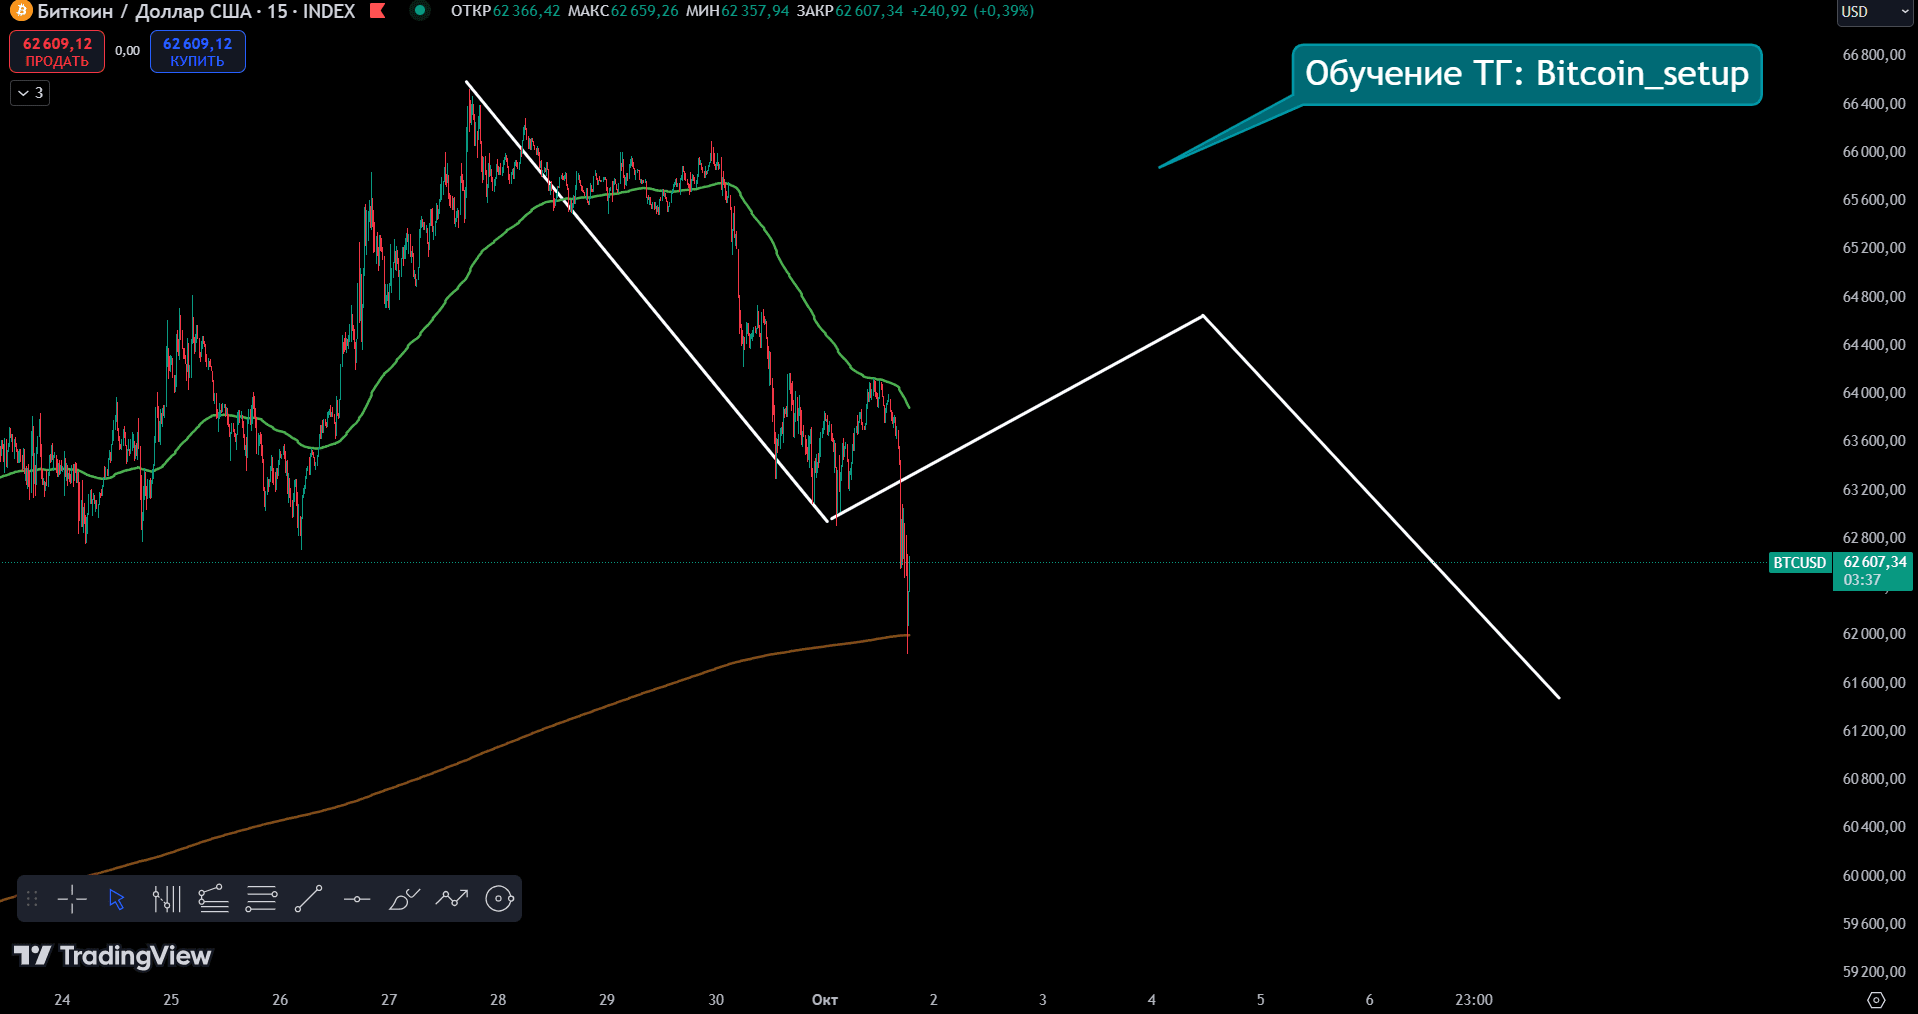Click the Окт date label on time axis

tap(825, 1000)
